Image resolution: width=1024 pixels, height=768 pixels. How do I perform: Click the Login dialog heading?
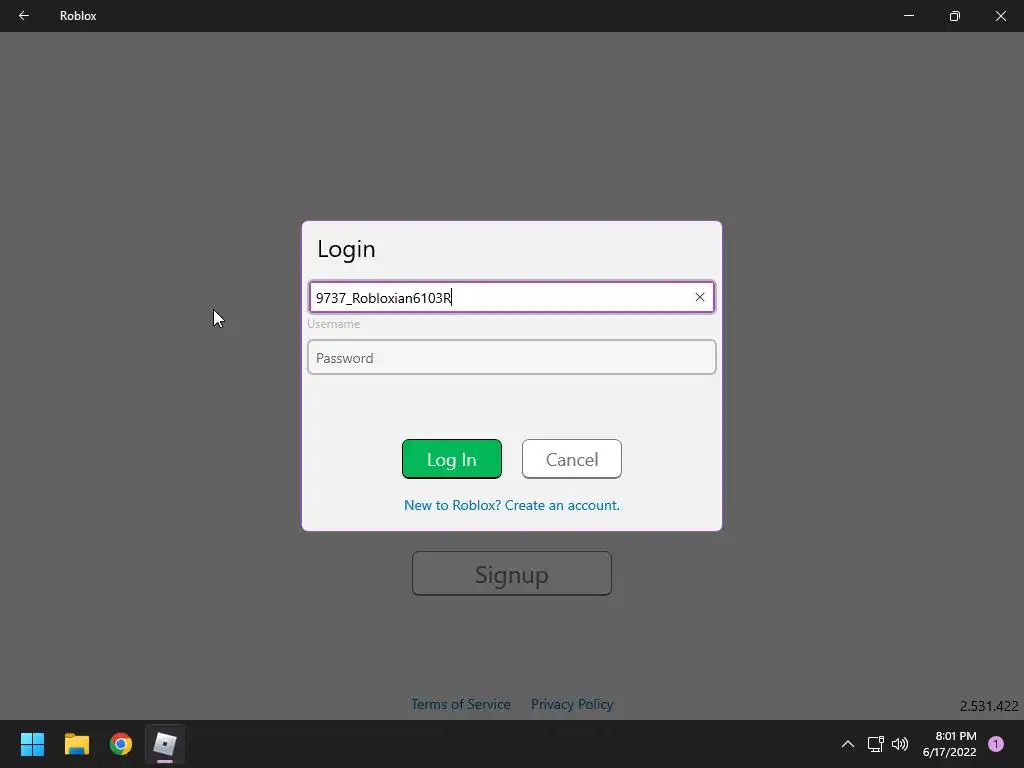pyautogui.click(x=346, y=249)
